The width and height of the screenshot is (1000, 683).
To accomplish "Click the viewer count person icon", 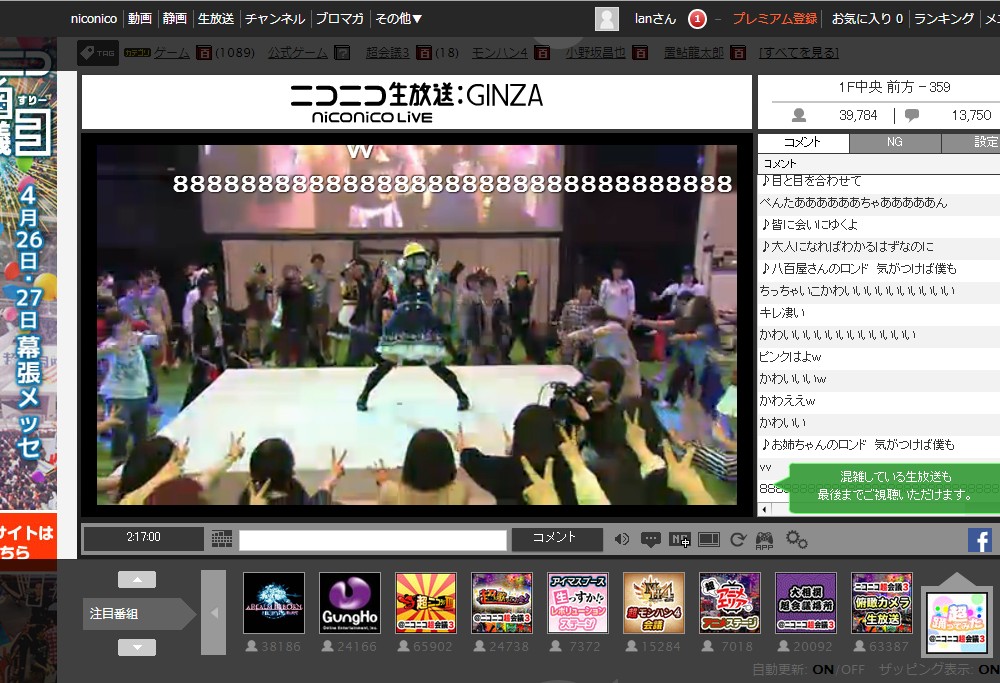I will (798, 115).
